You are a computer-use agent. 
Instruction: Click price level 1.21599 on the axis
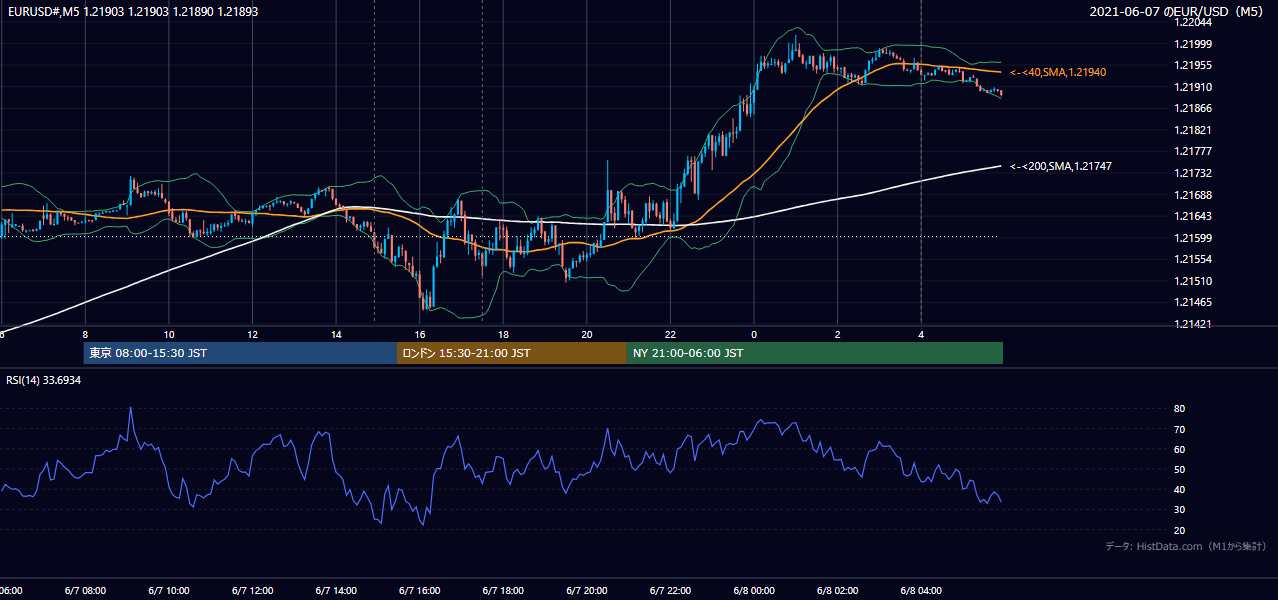pos(1195,238)
